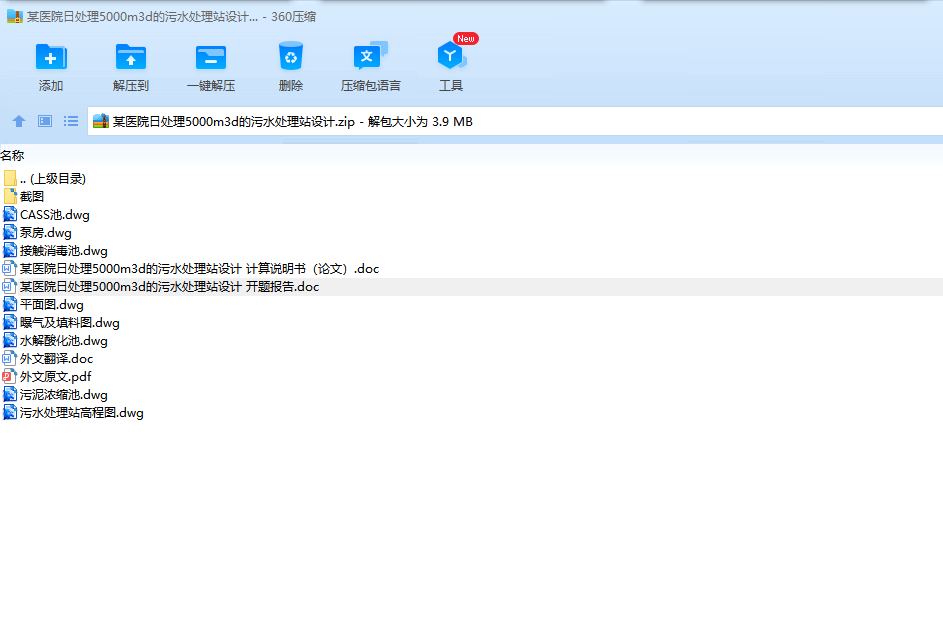Click the dwg icon beside CASS池.dwg
Viewport: 943px width, 644px height.
point(10,214)
